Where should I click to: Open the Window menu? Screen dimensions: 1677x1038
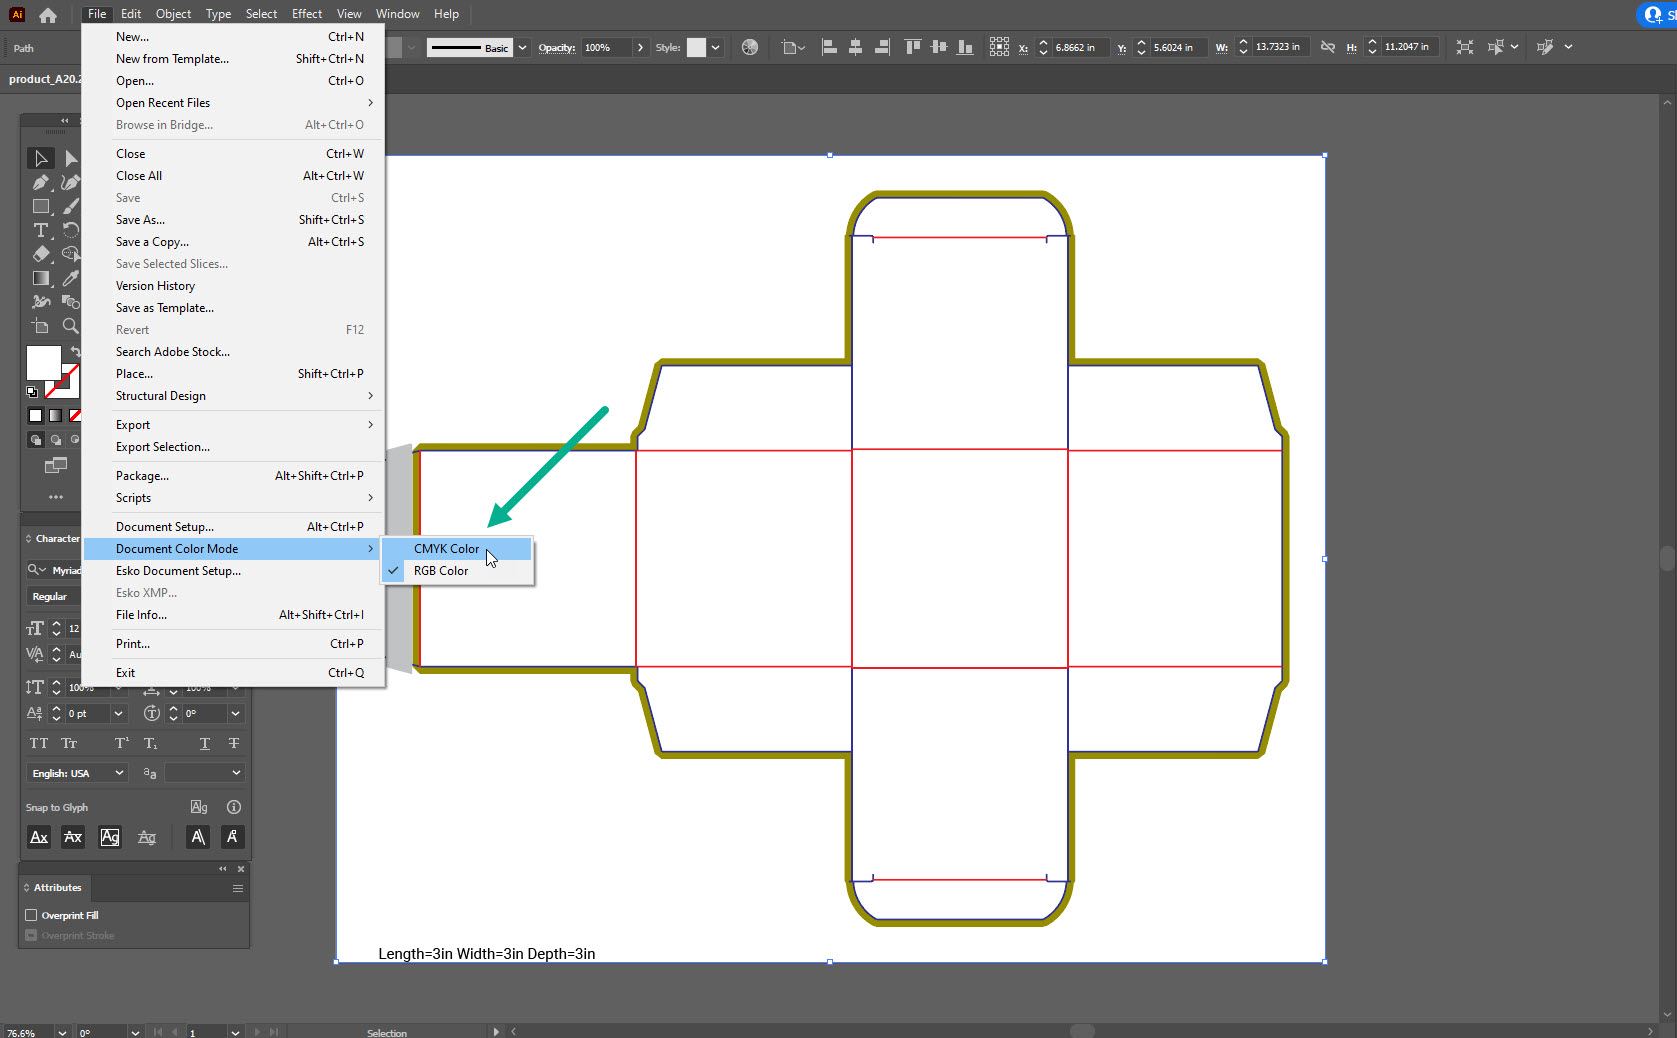[x=397, y=14]
